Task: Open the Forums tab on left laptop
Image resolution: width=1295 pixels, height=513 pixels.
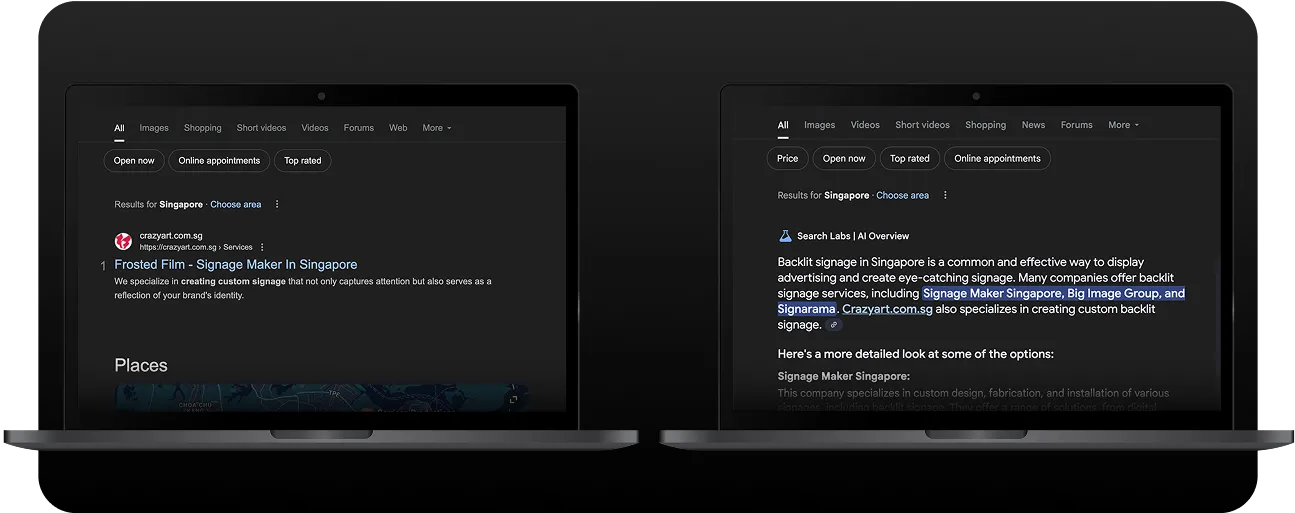Action: [358, 128]
